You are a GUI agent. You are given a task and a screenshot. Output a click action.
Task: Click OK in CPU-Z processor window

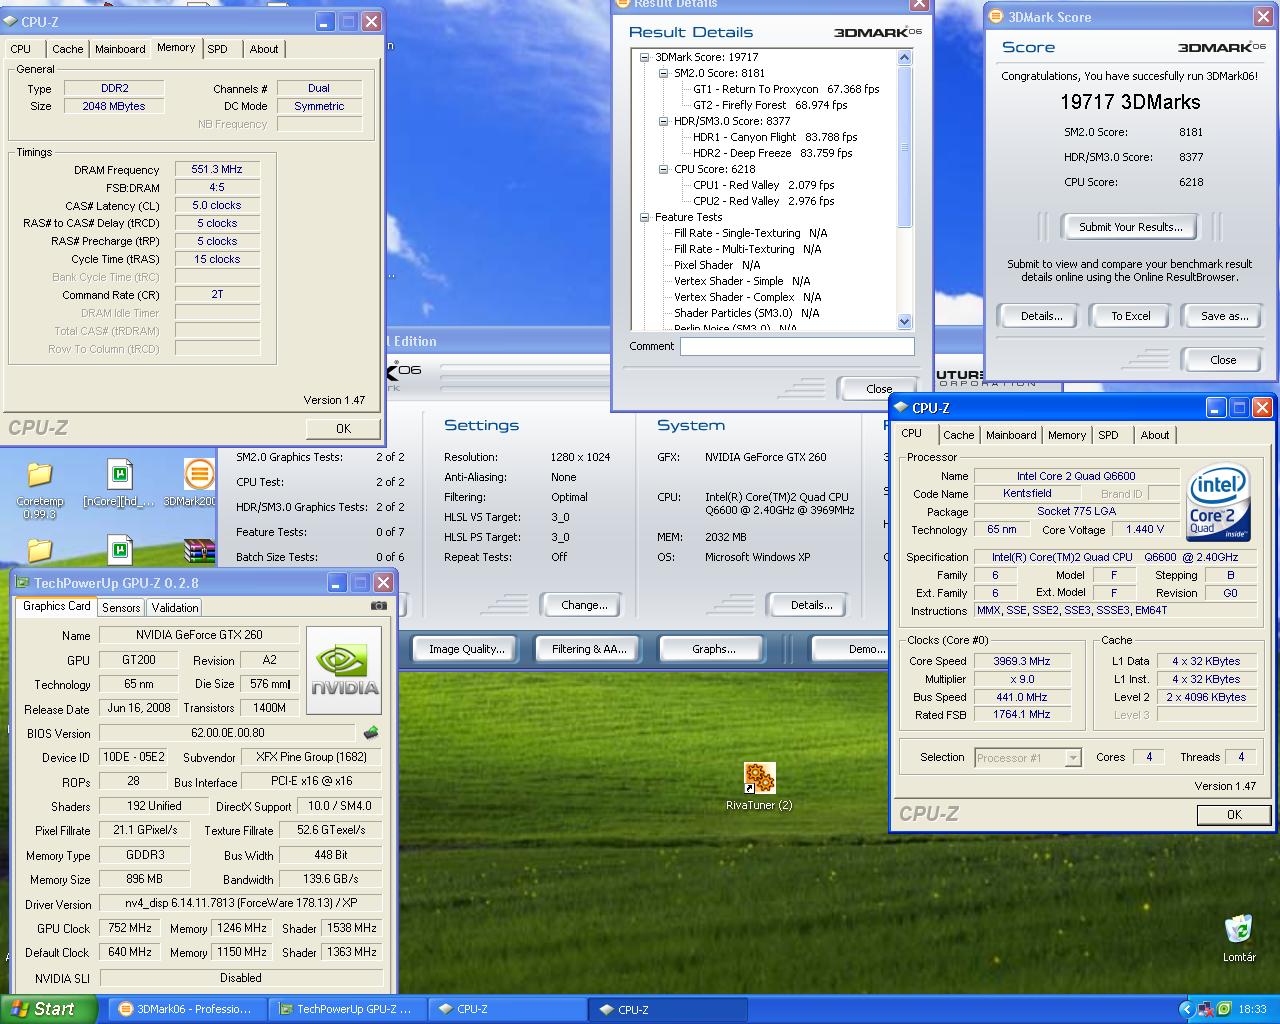pos(1234,814)
